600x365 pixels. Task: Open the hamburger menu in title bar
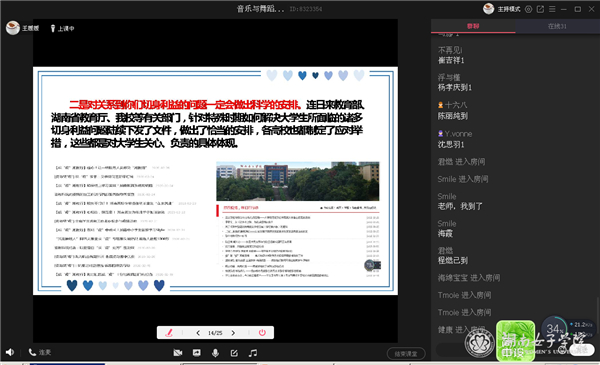click(x=552, y=9)
